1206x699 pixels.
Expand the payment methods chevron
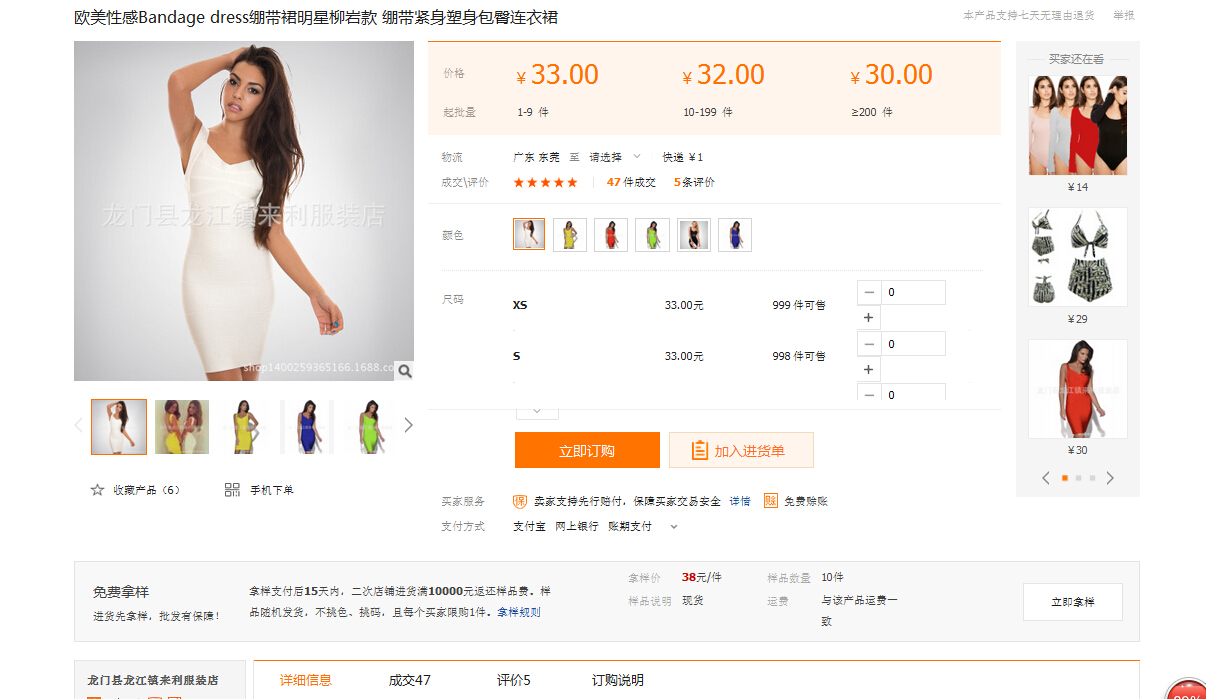tap(674, 527)
